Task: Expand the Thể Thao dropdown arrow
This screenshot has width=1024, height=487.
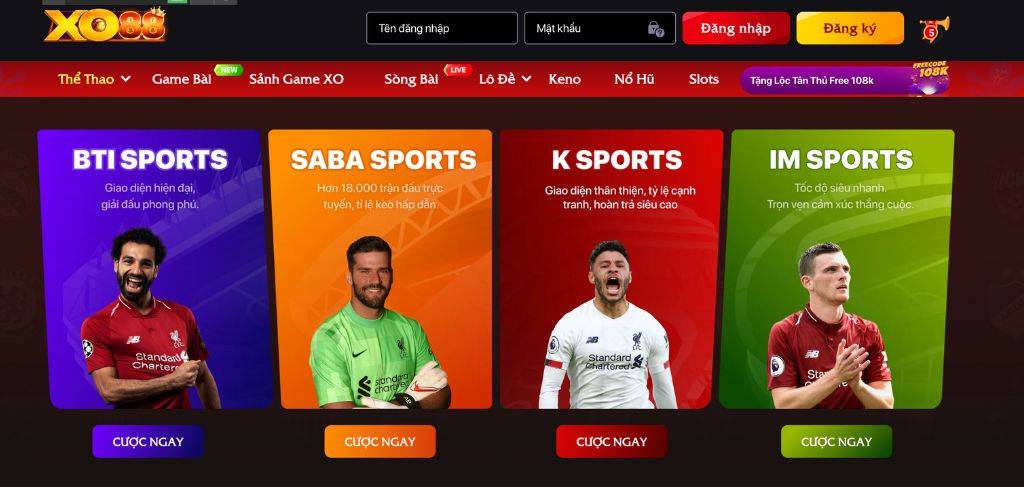Action: 125,79
